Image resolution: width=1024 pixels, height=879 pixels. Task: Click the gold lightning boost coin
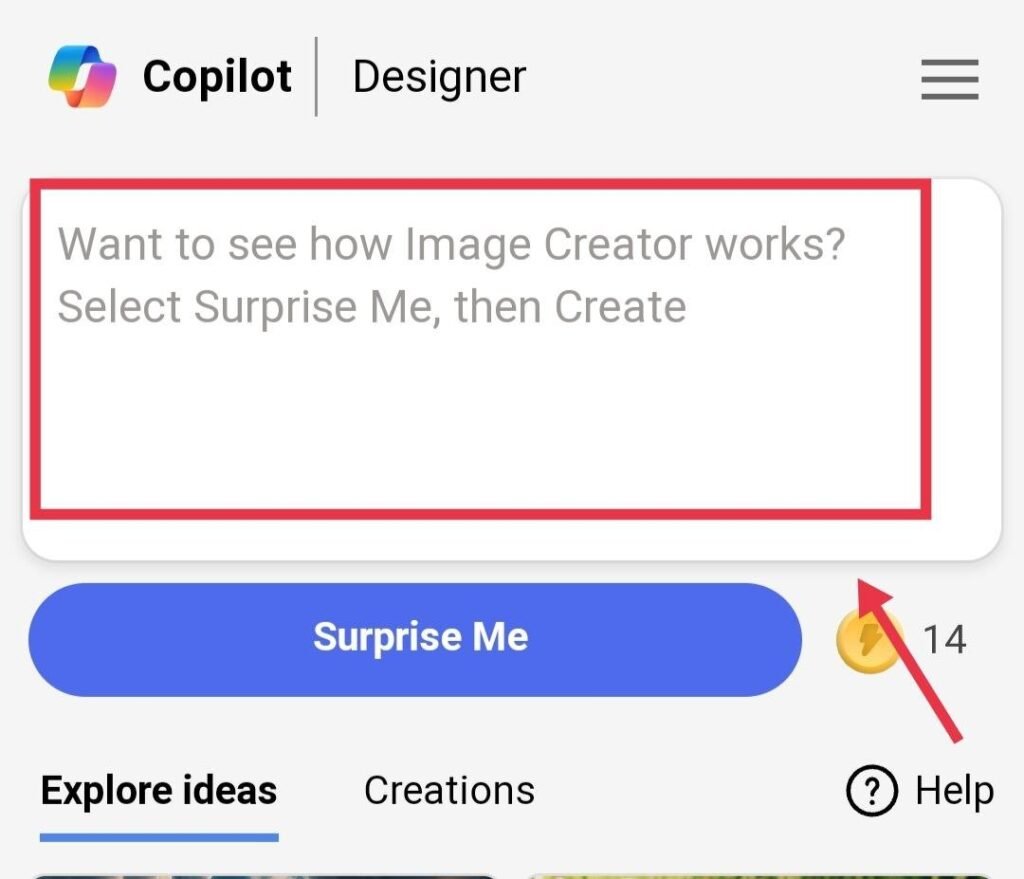tap(868, 640)
